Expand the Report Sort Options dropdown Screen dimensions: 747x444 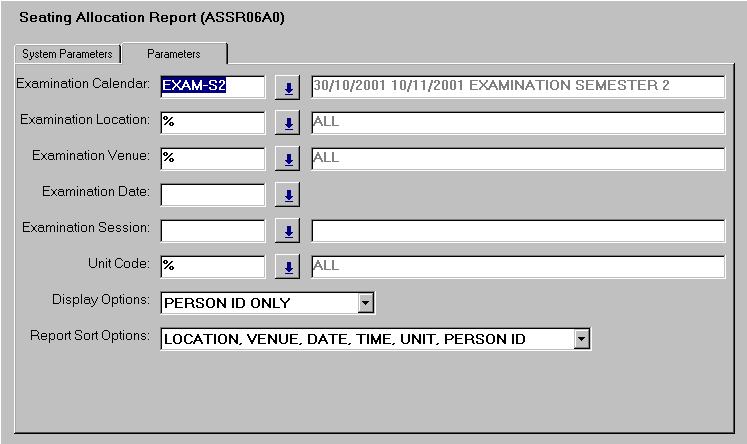point(582,340)
